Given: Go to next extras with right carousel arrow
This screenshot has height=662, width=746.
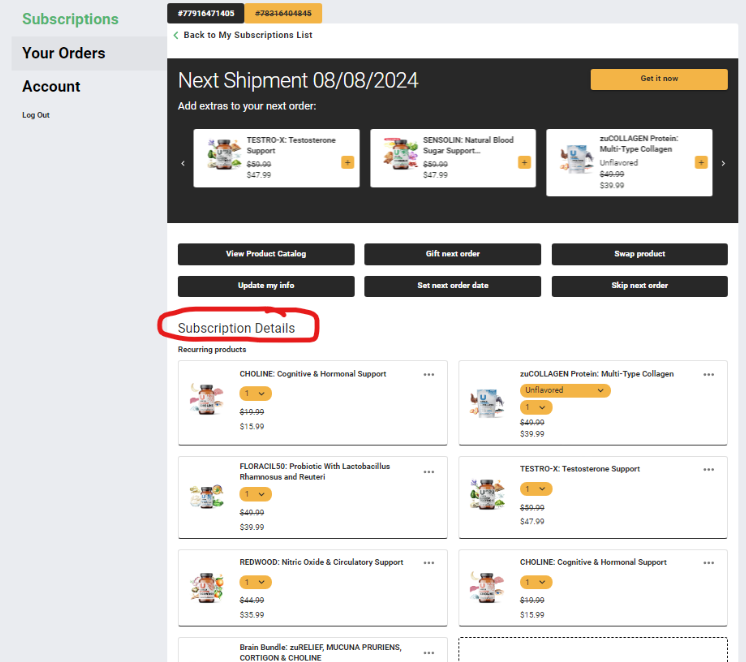Looking at the screenshot, I should tap(723, 163).
